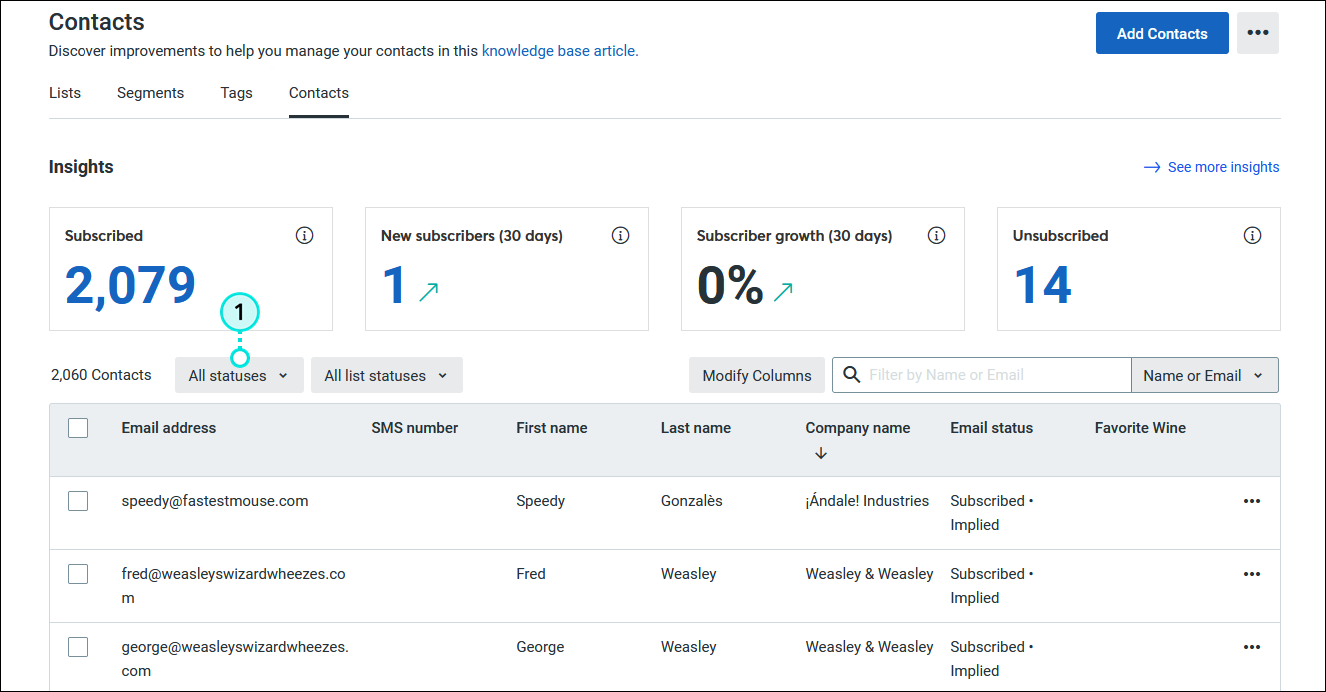
Task: Open the george@weasleyswizardwheezes.com email address
Action: 235,659
